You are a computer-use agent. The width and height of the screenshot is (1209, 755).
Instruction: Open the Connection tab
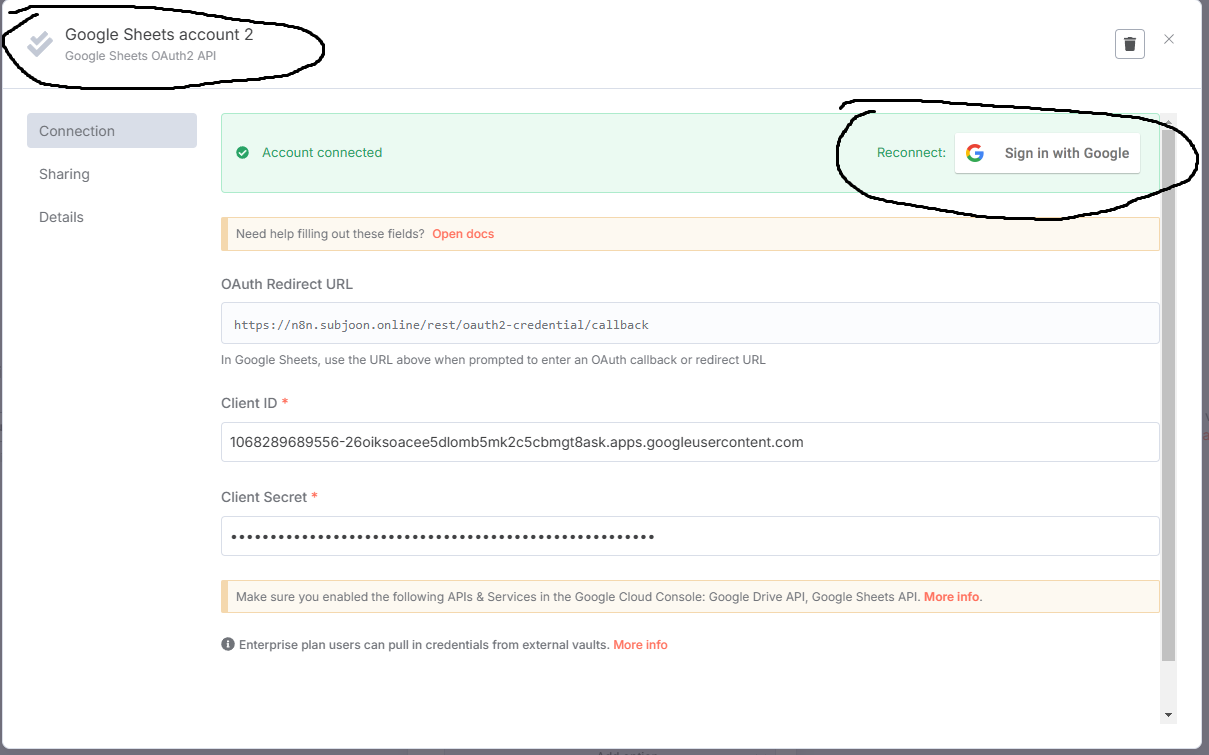[112, 131]
